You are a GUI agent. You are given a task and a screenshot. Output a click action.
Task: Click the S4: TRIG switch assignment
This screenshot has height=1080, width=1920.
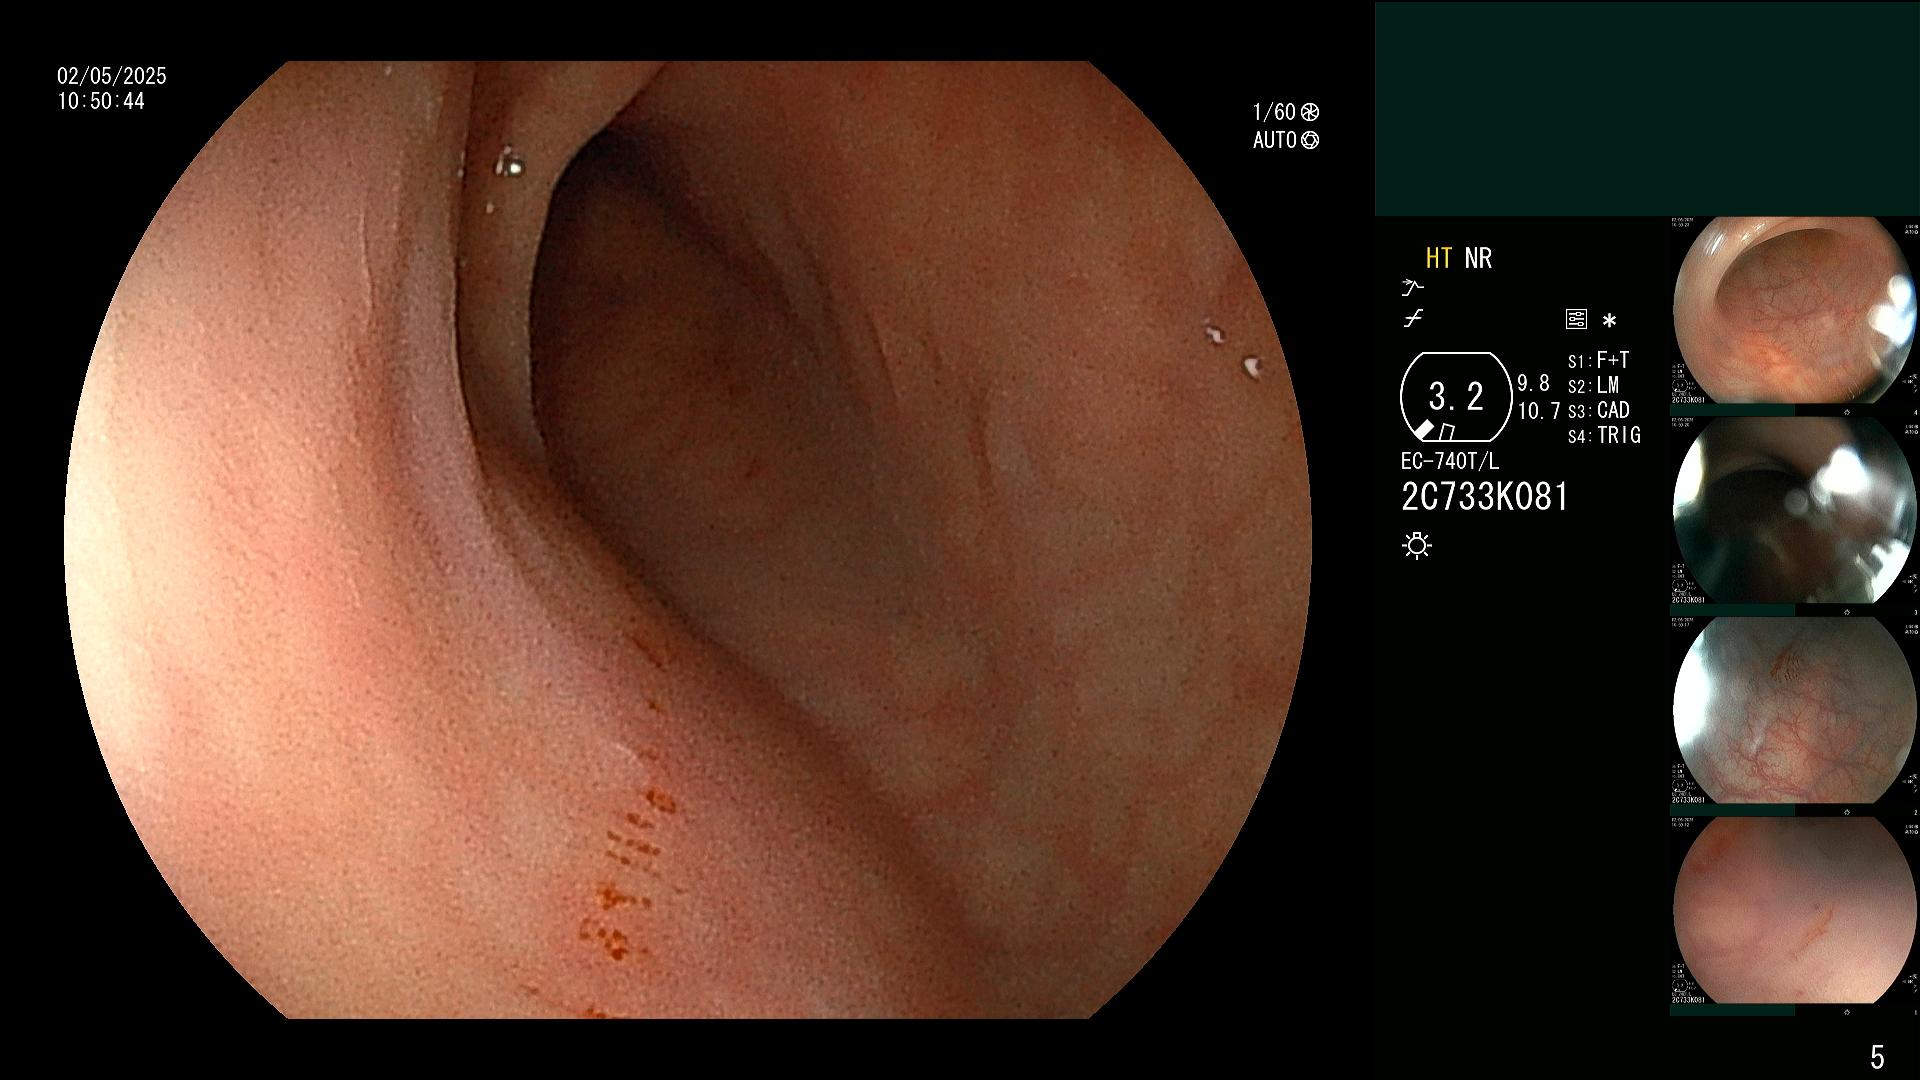pyautogui.click(x=1604, y=435)
